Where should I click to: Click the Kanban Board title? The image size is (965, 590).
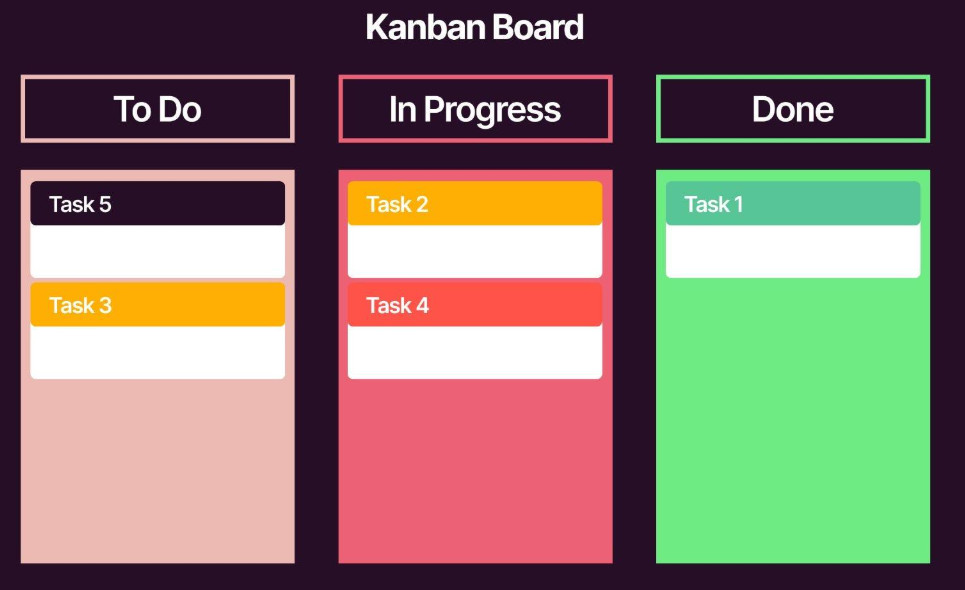474,27
